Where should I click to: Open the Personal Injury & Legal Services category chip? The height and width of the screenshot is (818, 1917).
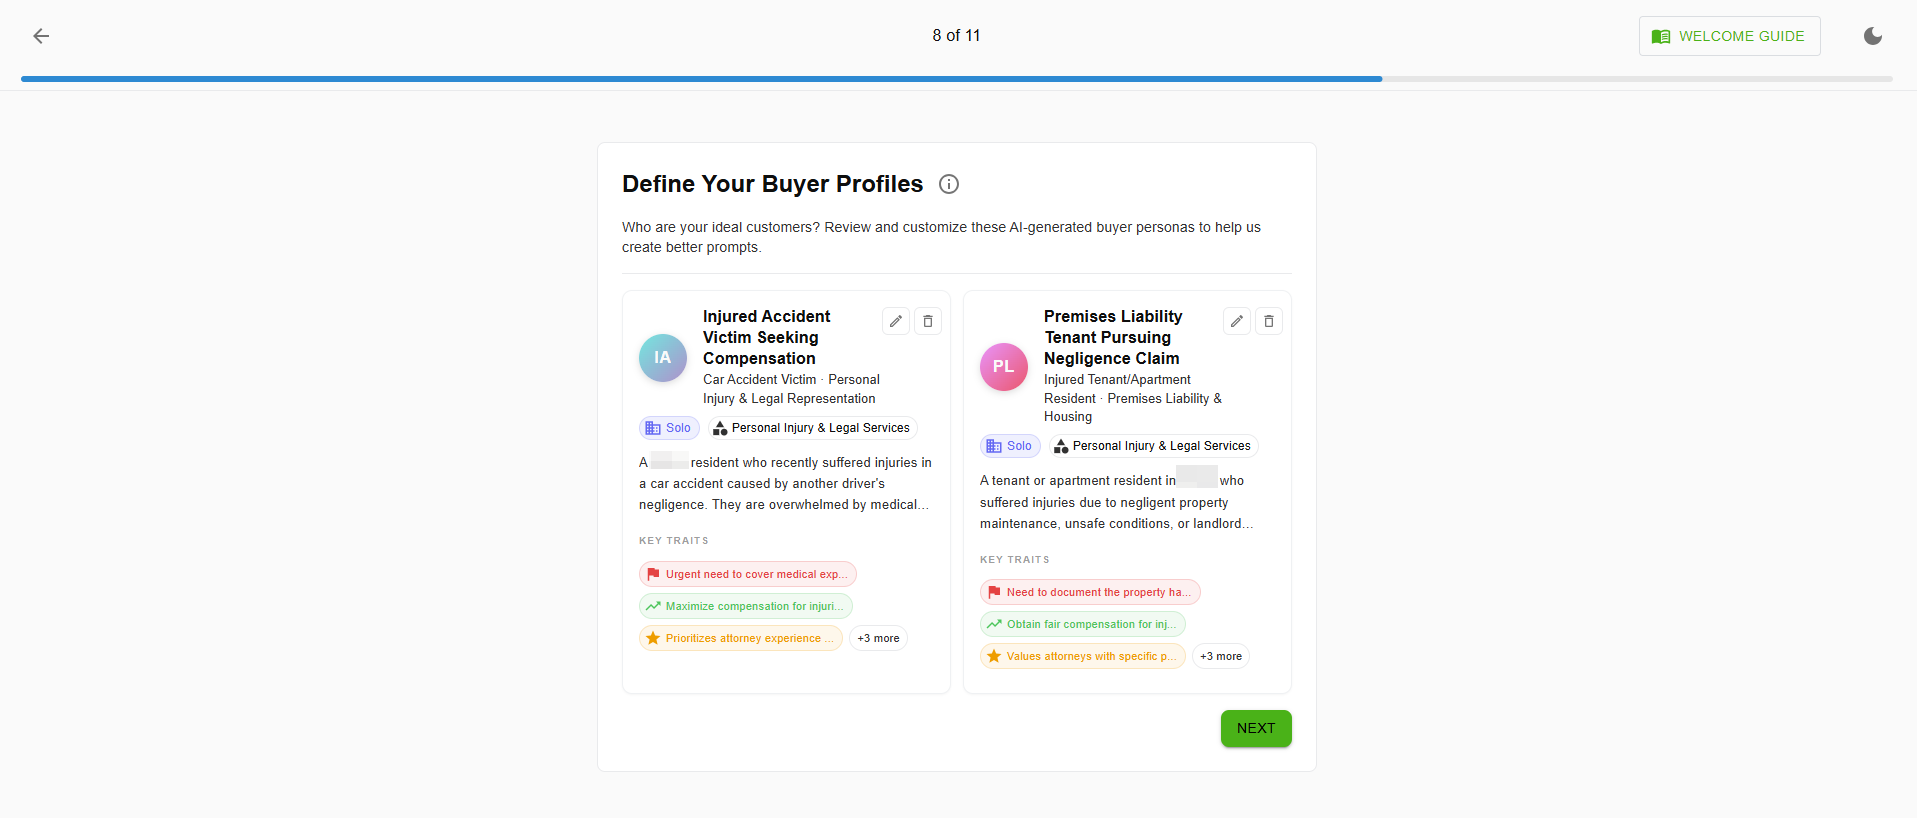812,427
